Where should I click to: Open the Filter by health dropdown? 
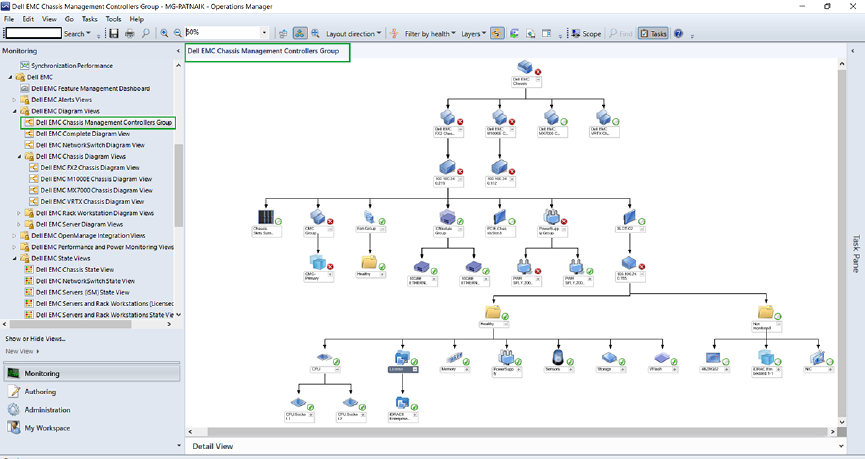[426, 34]
